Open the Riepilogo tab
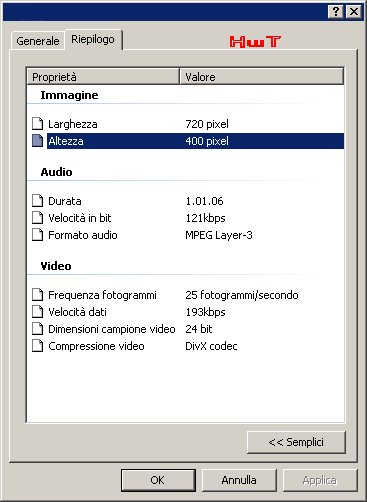The width and height of the screenshot is (367, 502). click(93, 40)
